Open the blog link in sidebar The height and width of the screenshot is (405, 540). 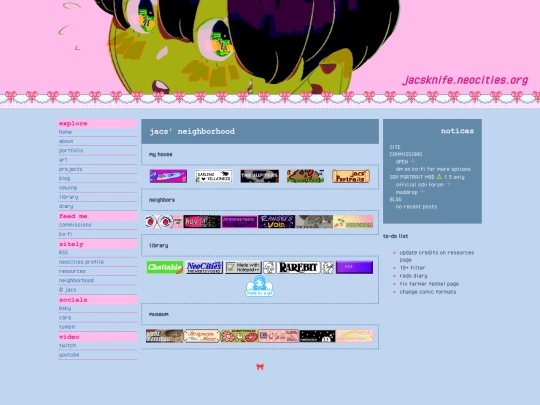point(64,178)
